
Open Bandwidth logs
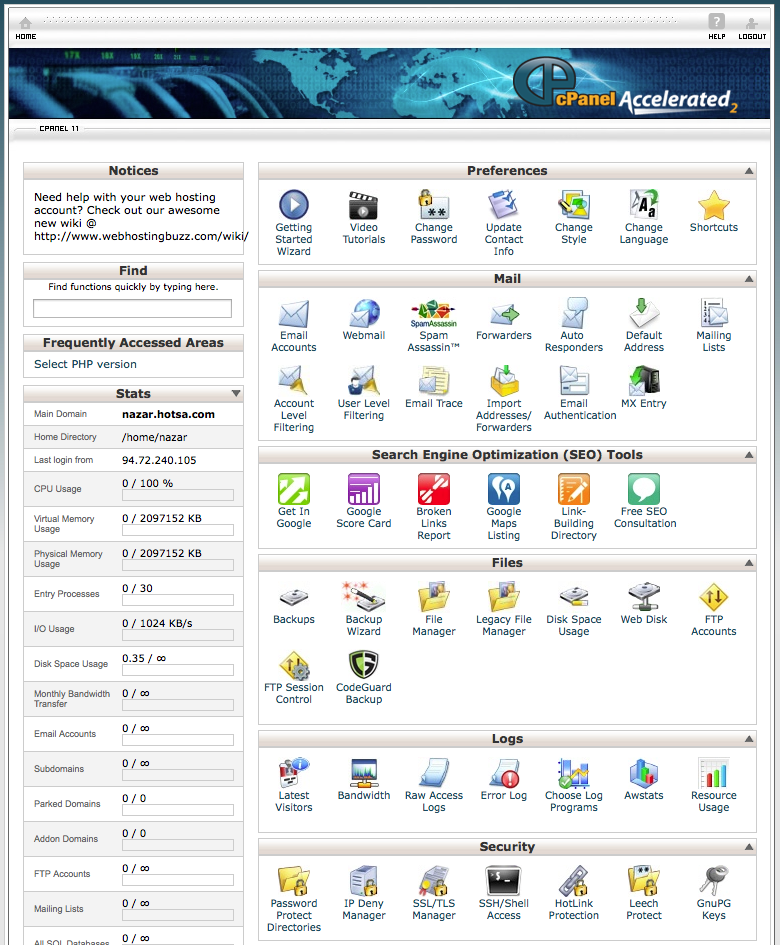[x=363, y=773]
